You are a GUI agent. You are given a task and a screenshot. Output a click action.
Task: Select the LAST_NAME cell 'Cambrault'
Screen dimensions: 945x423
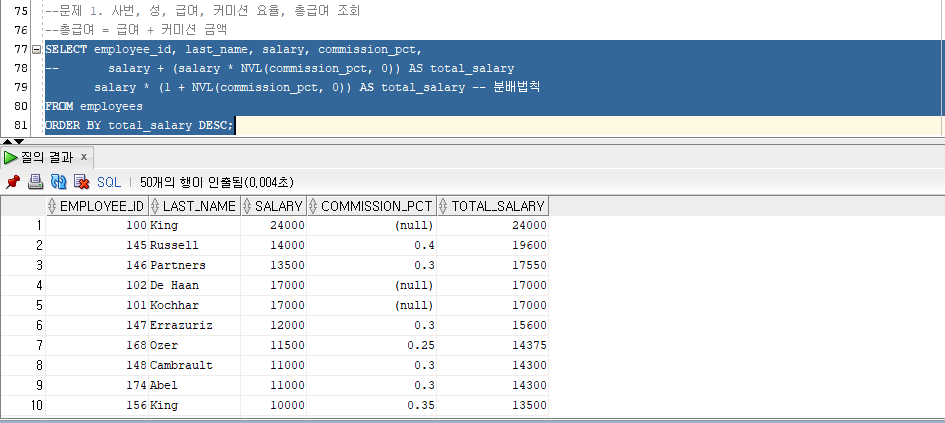point(194,365)
